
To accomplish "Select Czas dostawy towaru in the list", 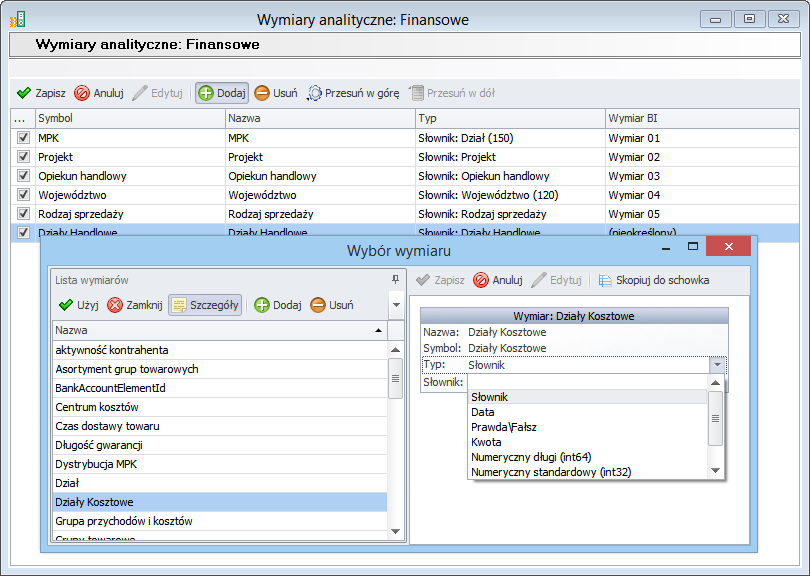I will click(220, 426).
